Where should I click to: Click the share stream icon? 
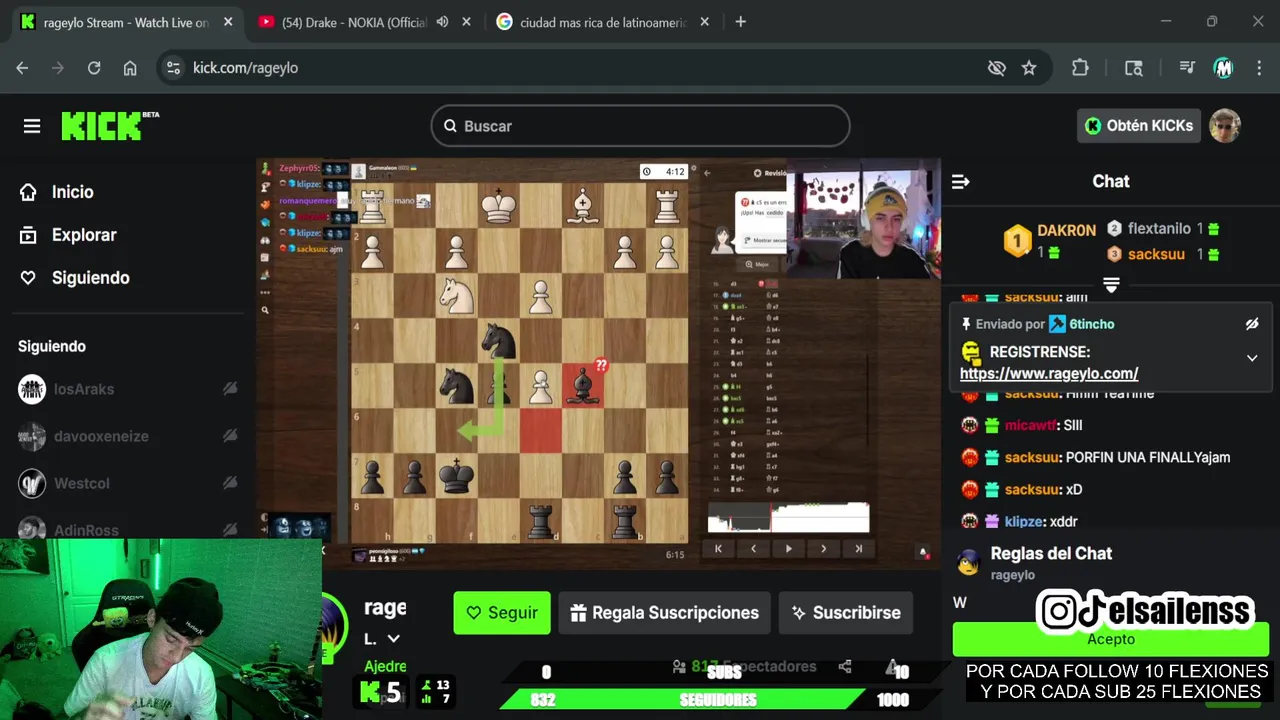pyautogui.click(x=845, y=666)
